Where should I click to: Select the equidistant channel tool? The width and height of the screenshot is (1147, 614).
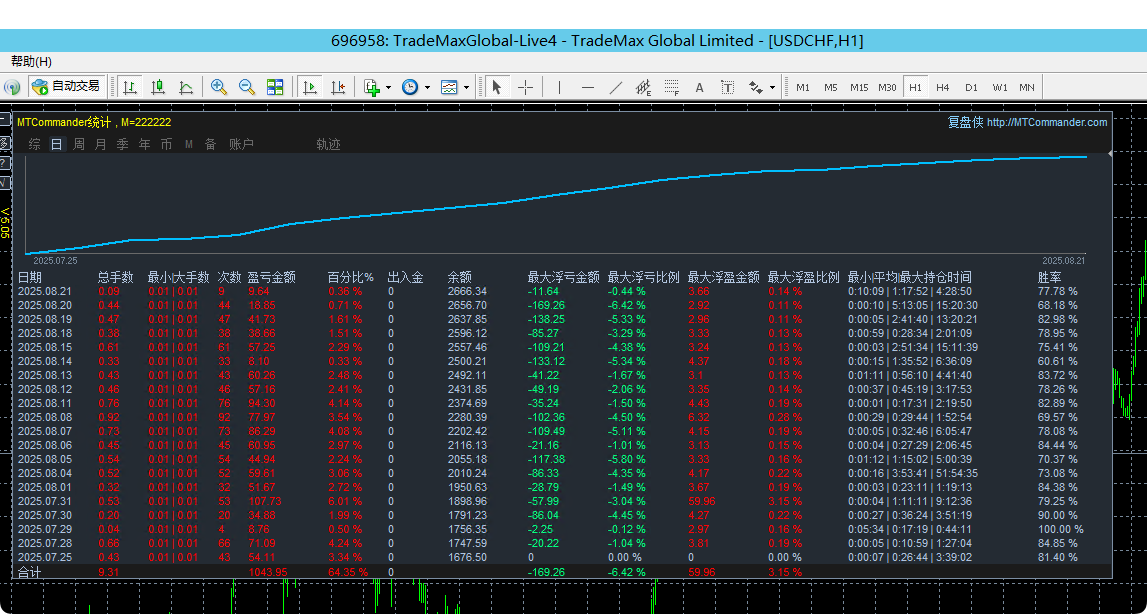643,87
